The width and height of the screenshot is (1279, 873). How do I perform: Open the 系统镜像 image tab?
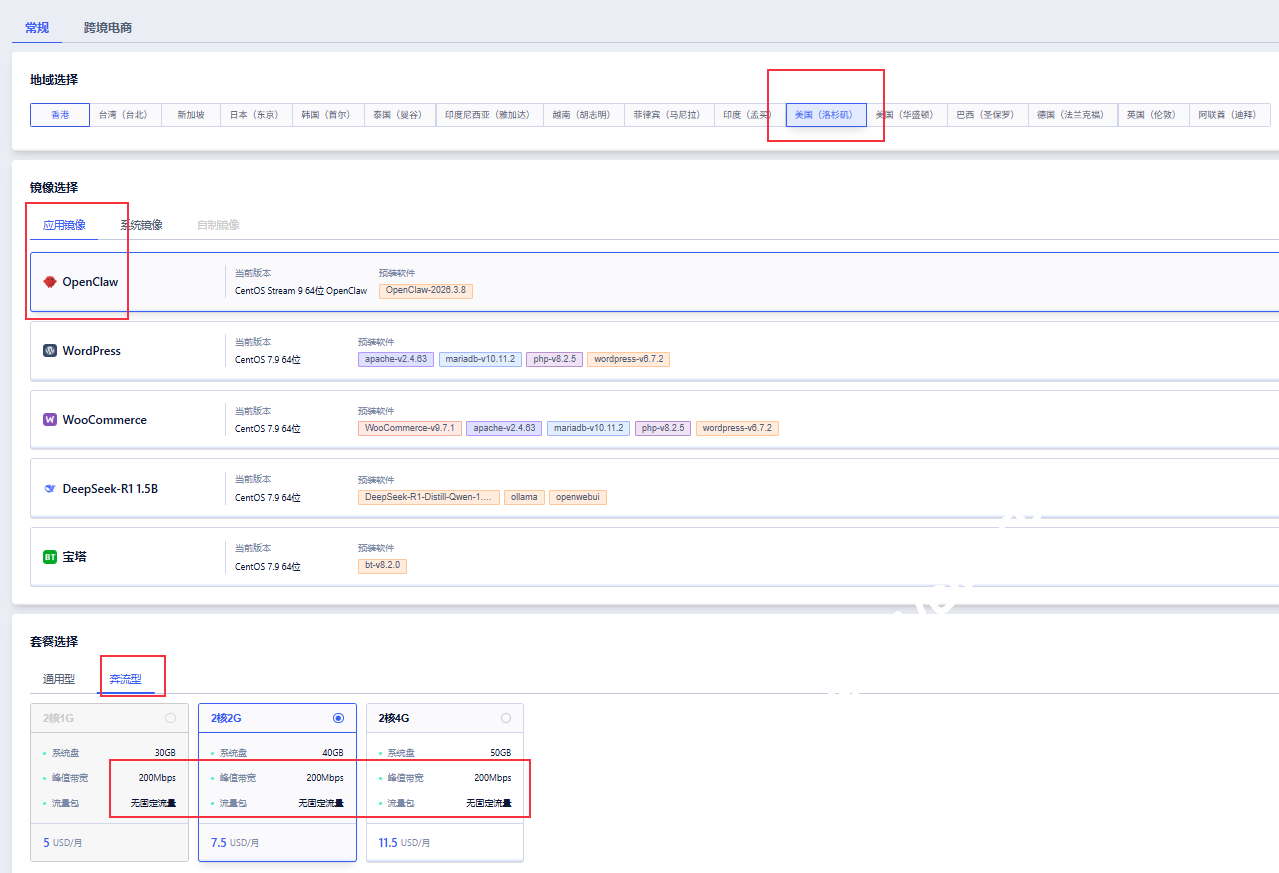141,225
